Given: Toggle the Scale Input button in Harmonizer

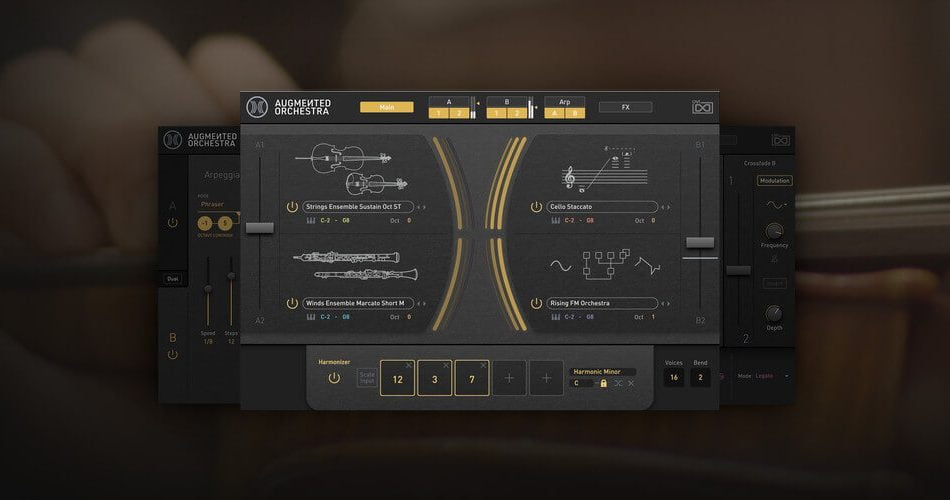Looking at the screenshot, I should click(367, 378).
